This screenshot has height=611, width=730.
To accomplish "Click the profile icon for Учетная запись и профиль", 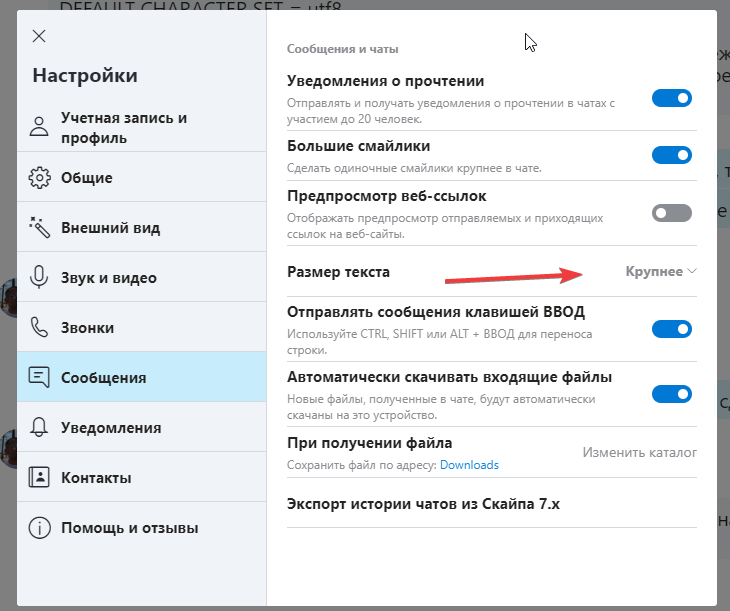I will [40, 127].
